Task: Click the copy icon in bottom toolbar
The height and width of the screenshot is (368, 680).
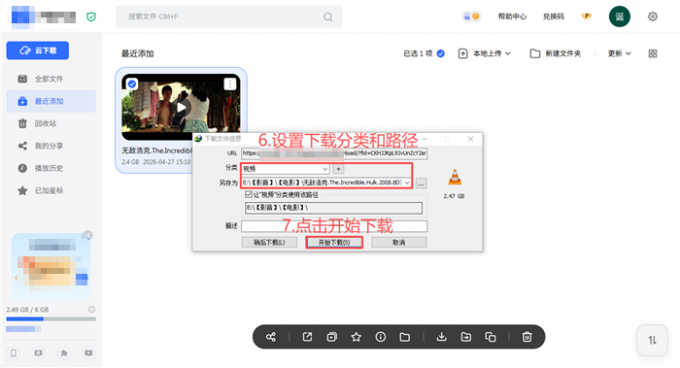Action: pos(490,337)
